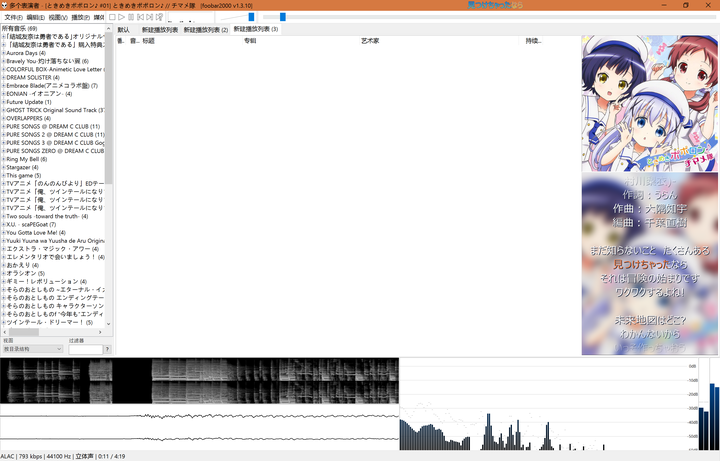Expand the Future Update (1) node
Image resolution: width=720 pixels, height=461 pixels.
pyautogui.click(x=4, y=102)
